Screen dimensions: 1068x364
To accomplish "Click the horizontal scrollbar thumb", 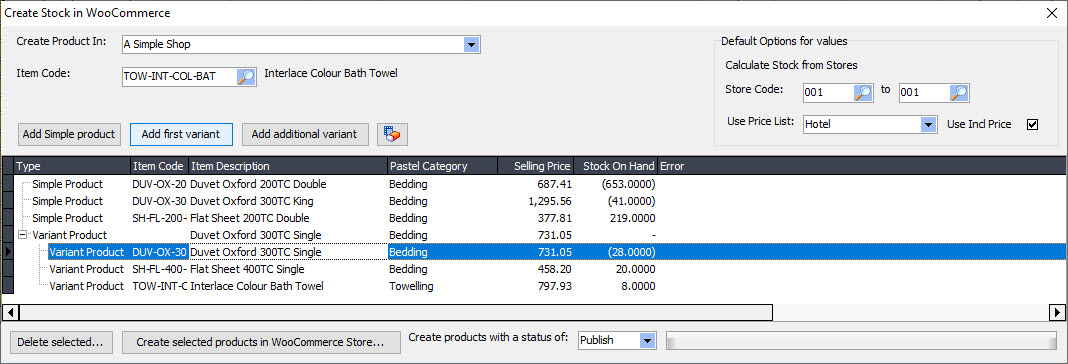I will click(396, 312).
